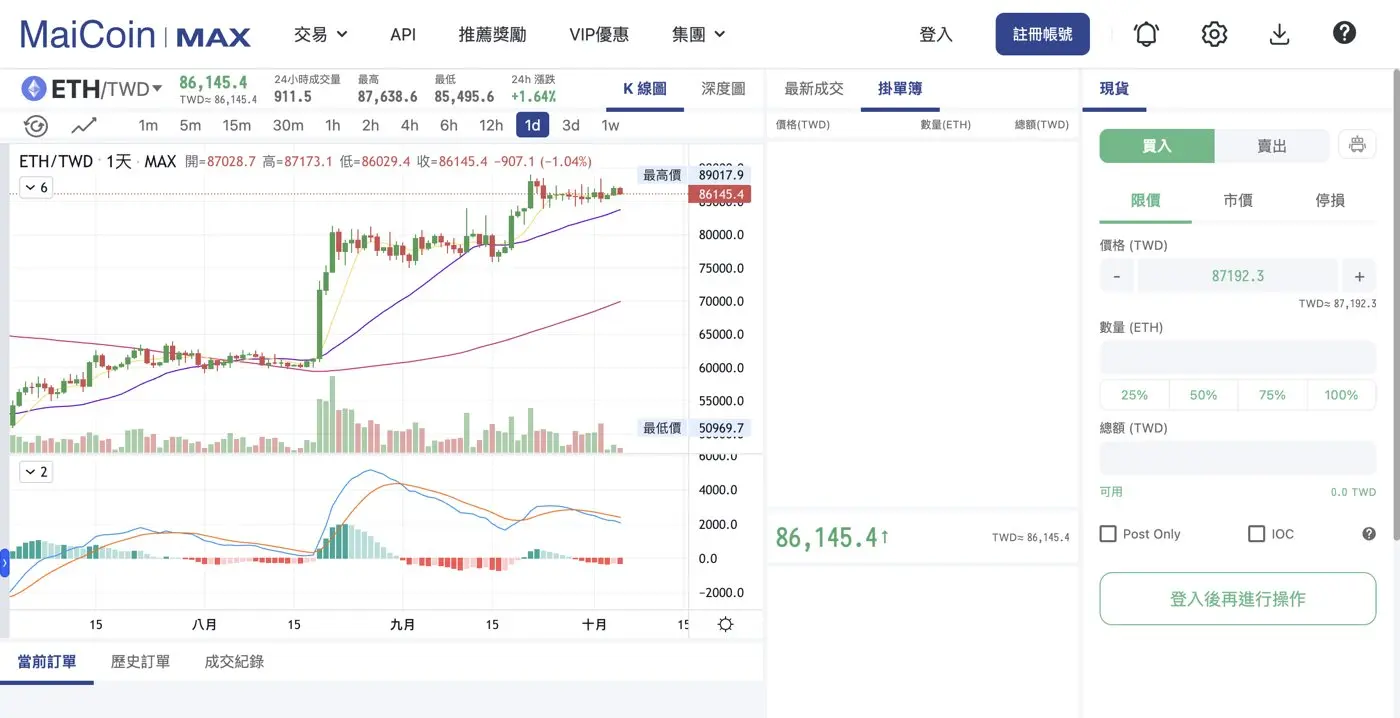
Task: Switch to 最新成交 tab
Action: pos(814,89)
